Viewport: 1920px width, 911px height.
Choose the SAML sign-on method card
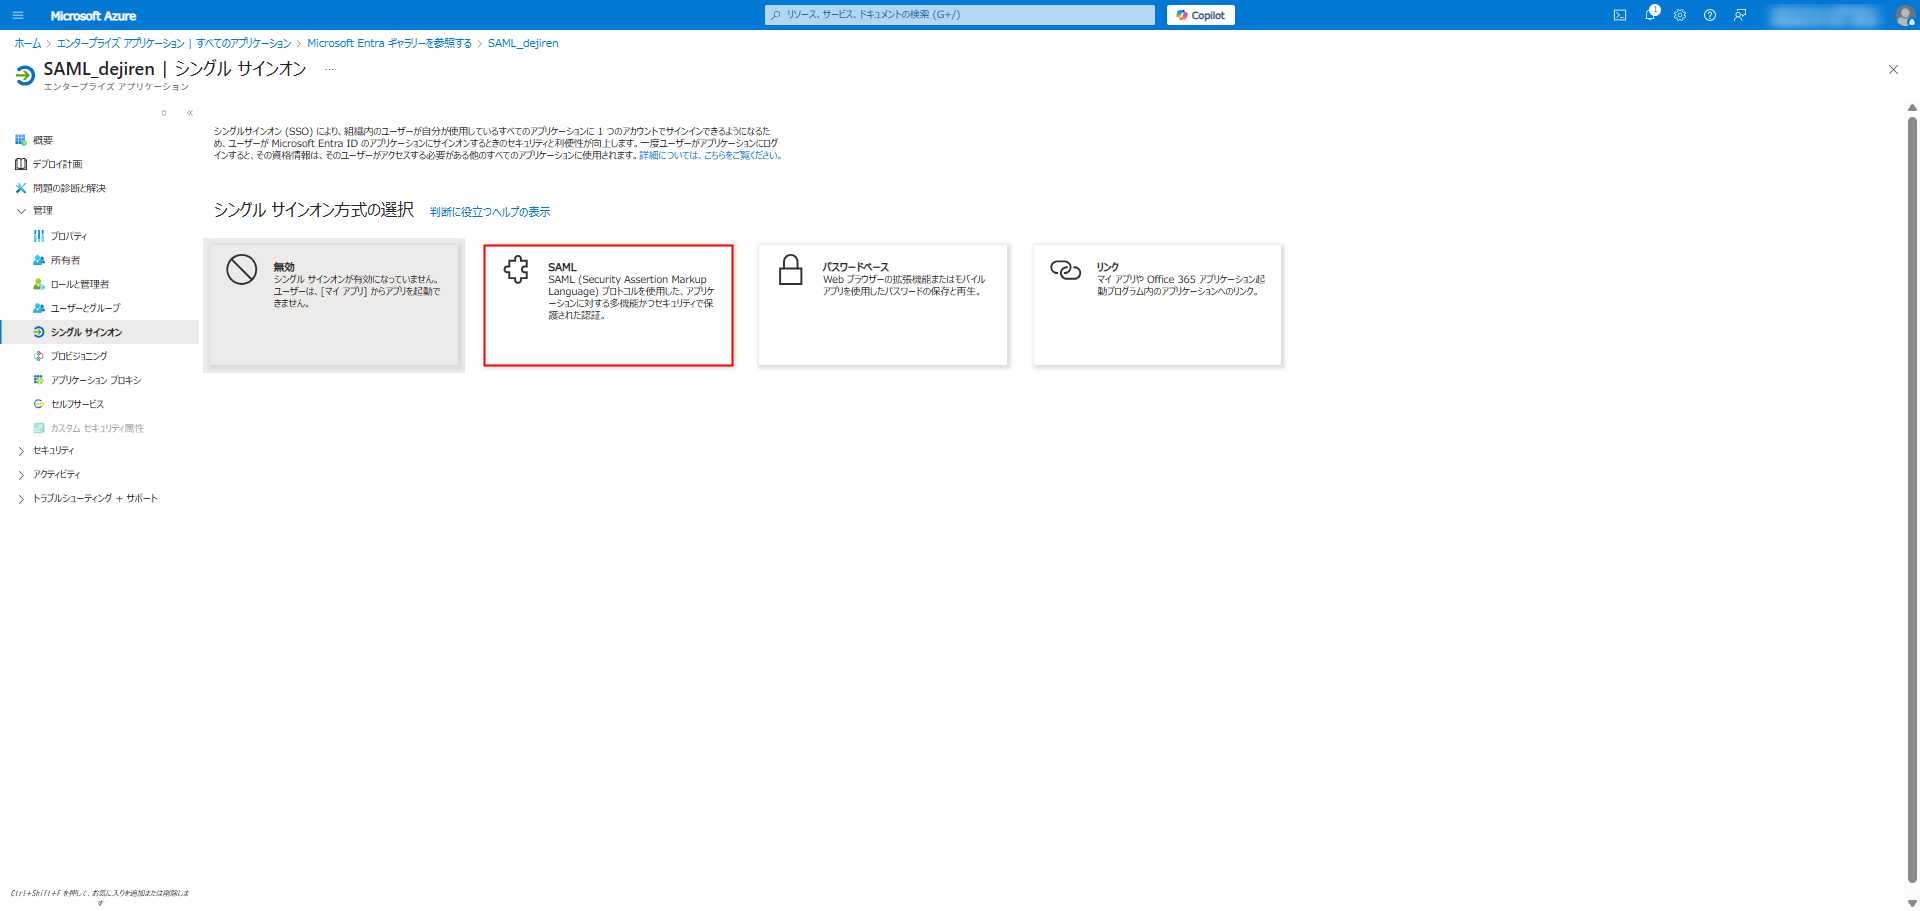tap(608, 305)
